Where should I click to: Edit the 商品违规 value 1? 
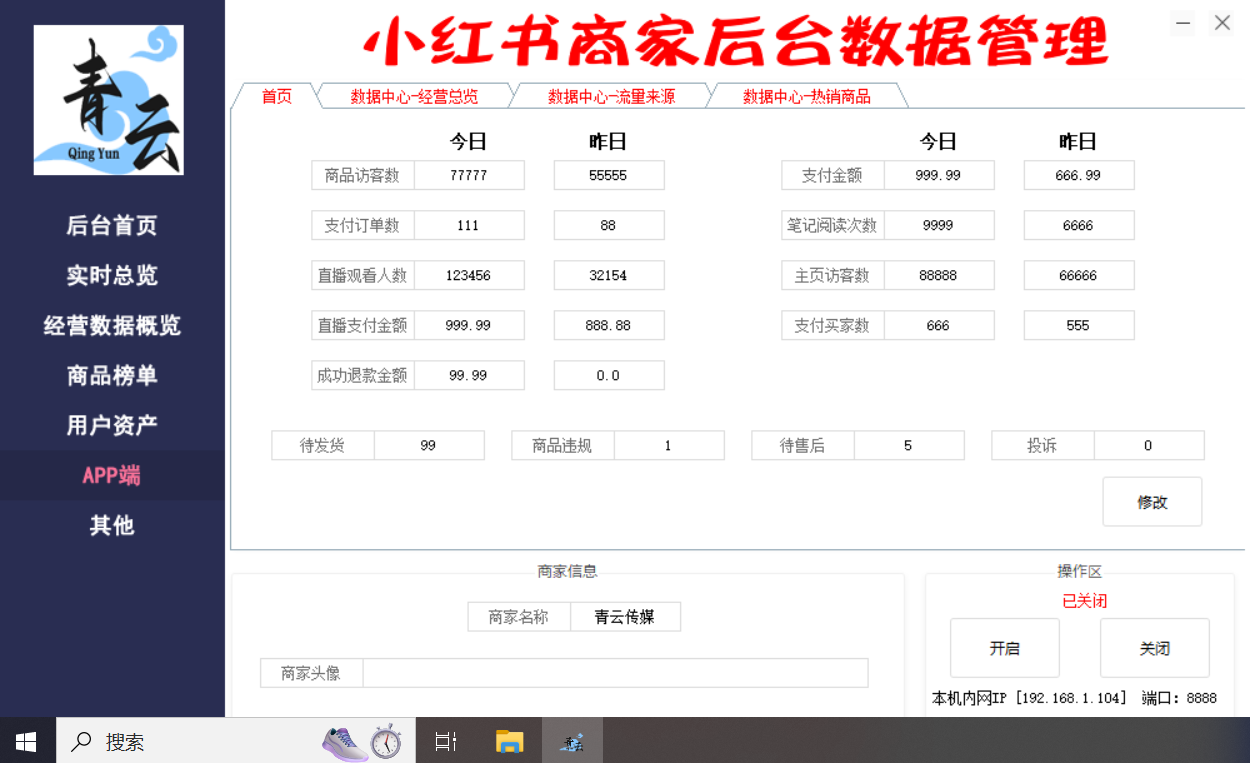point(669,445)
